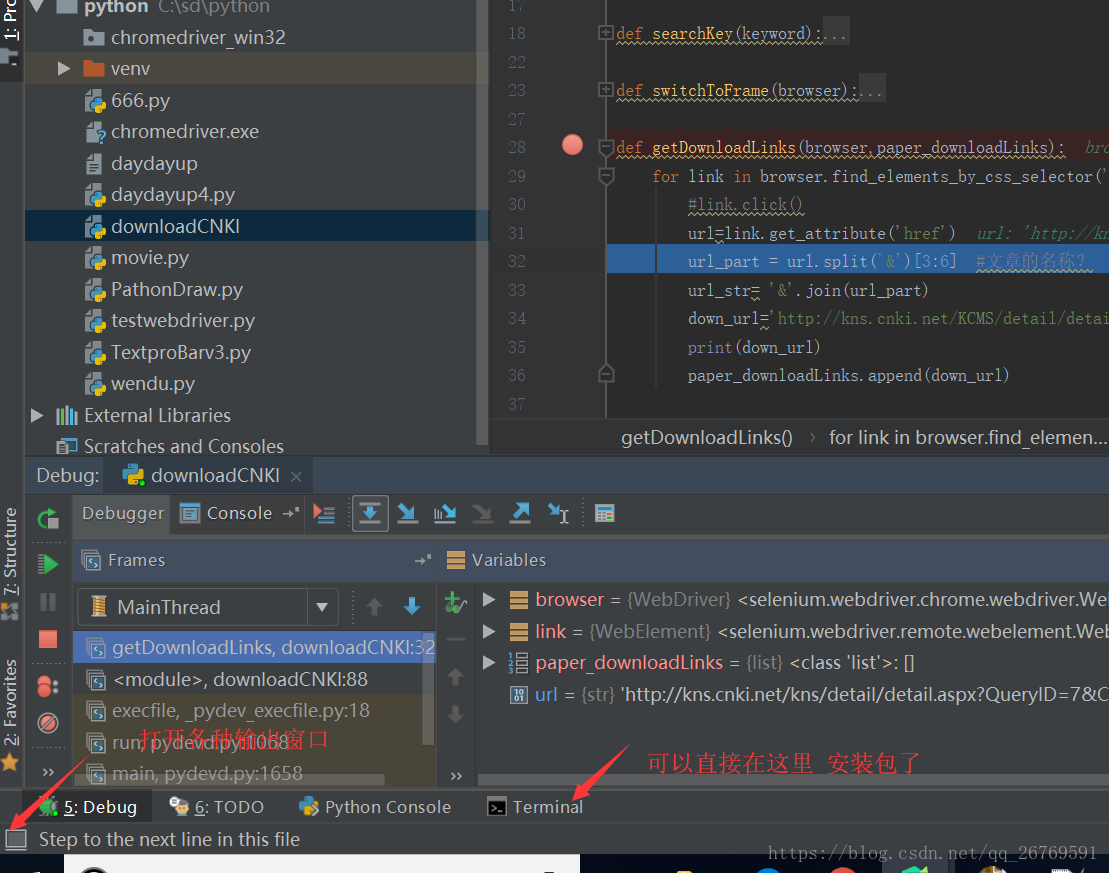Click Force Step Into icon
This screenshot has width=1109, height=873.
[x=482, y=514]
